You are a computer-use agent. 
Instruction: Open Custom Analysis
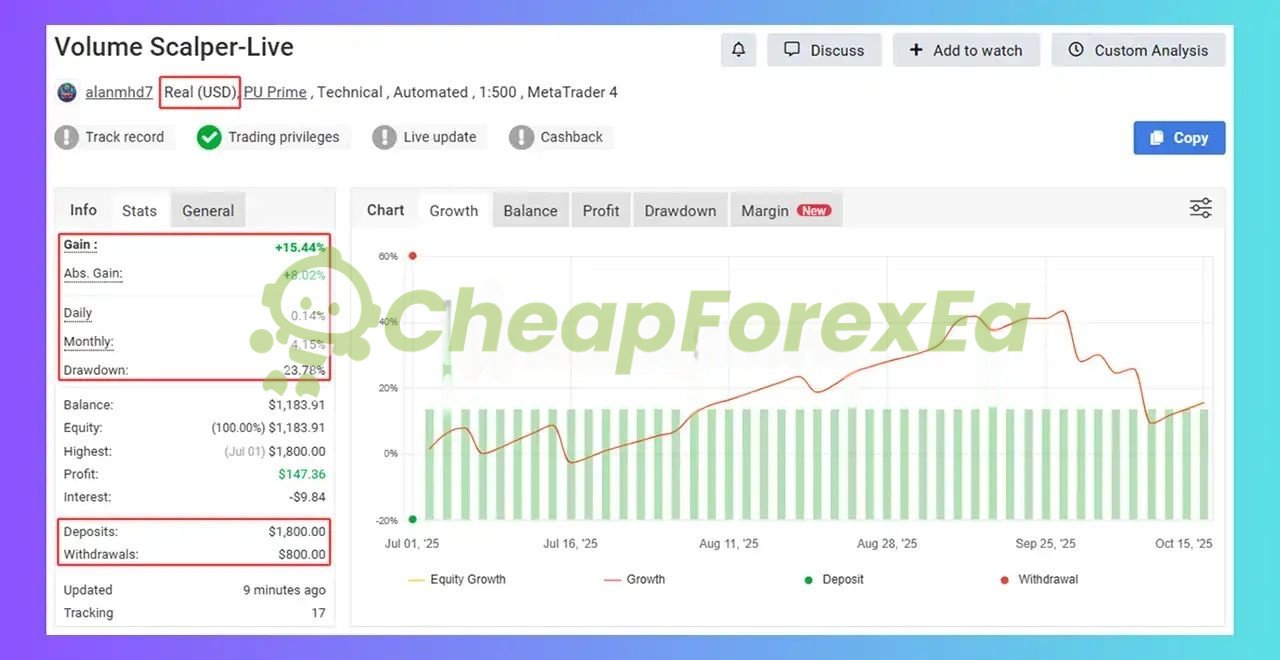(1138, 50)
